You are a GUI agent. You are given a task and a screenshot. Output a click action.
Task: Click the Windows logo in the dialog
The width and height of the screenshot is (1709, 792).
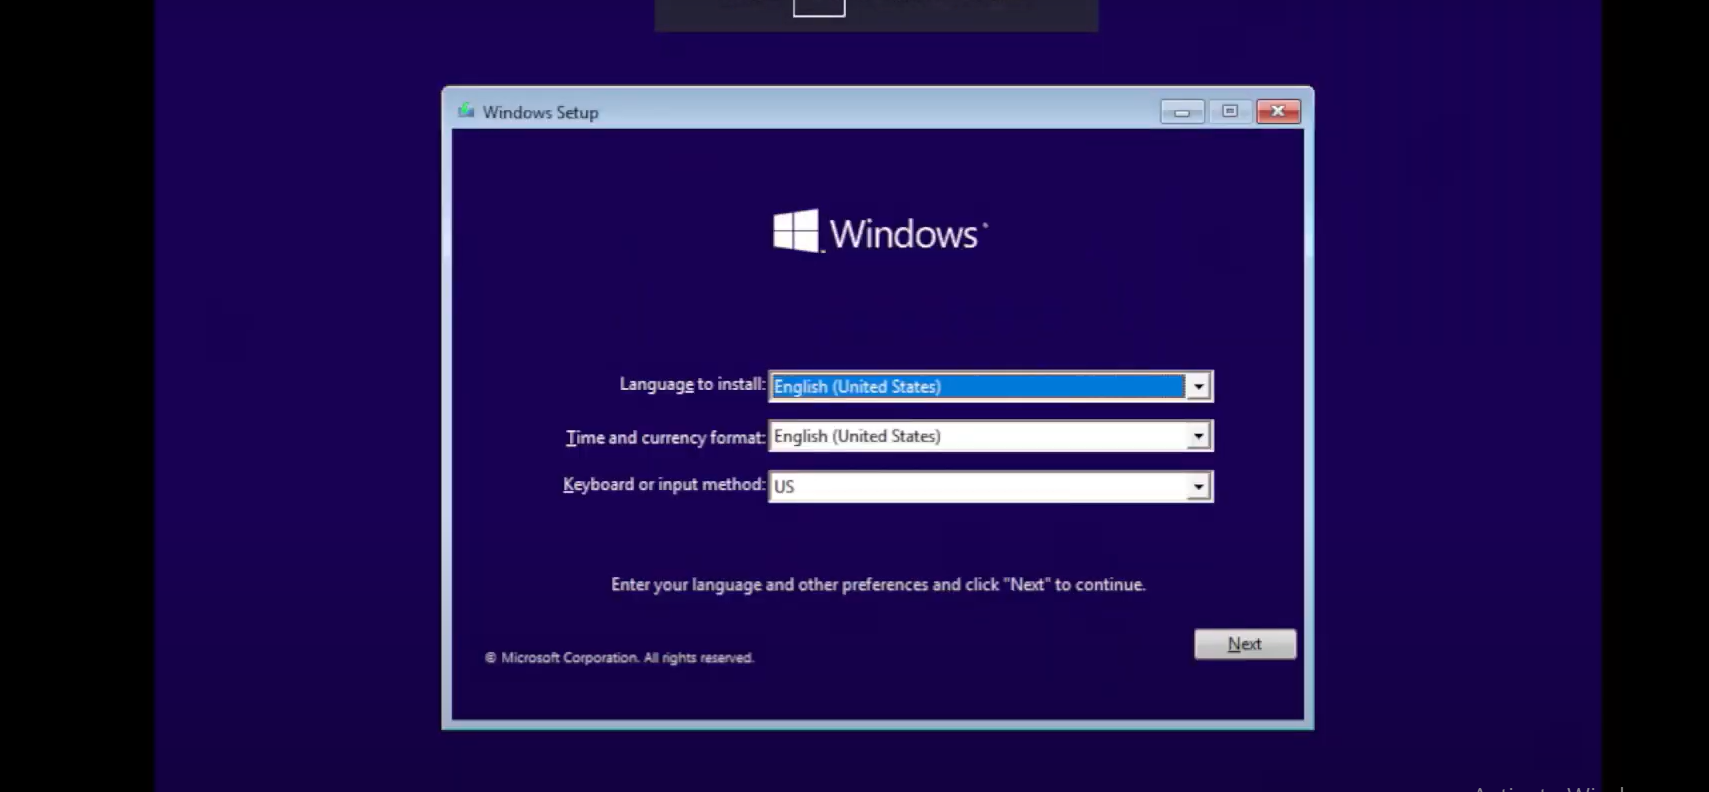pyautogui.click(x=880, y=232)
